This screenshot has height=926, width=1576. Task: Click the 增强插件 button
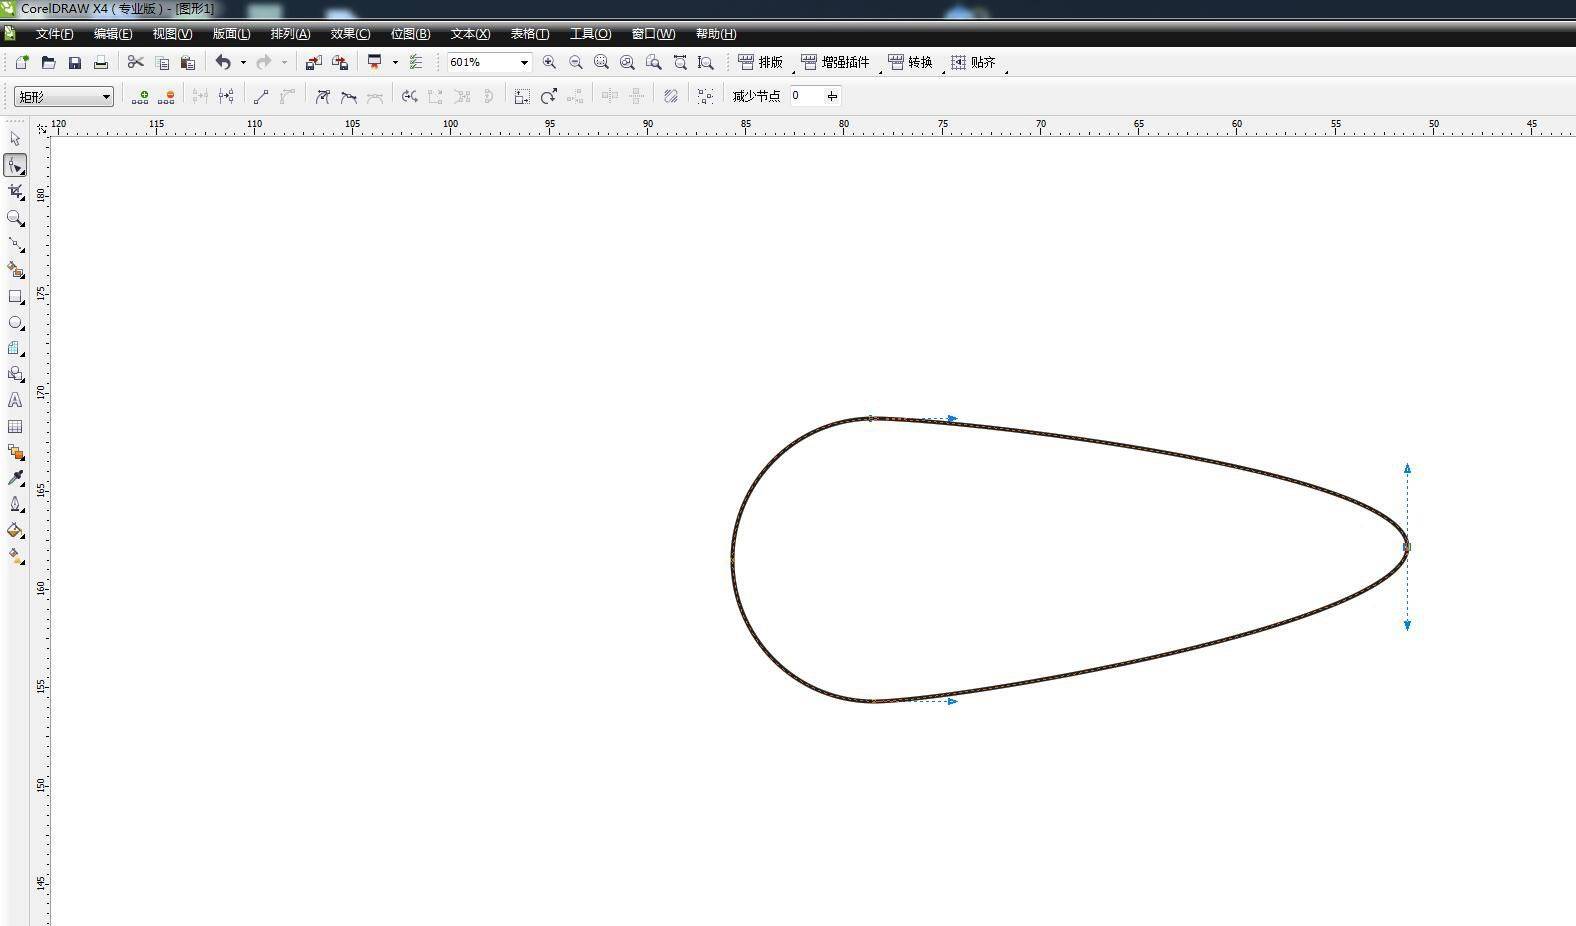(835, 63)
